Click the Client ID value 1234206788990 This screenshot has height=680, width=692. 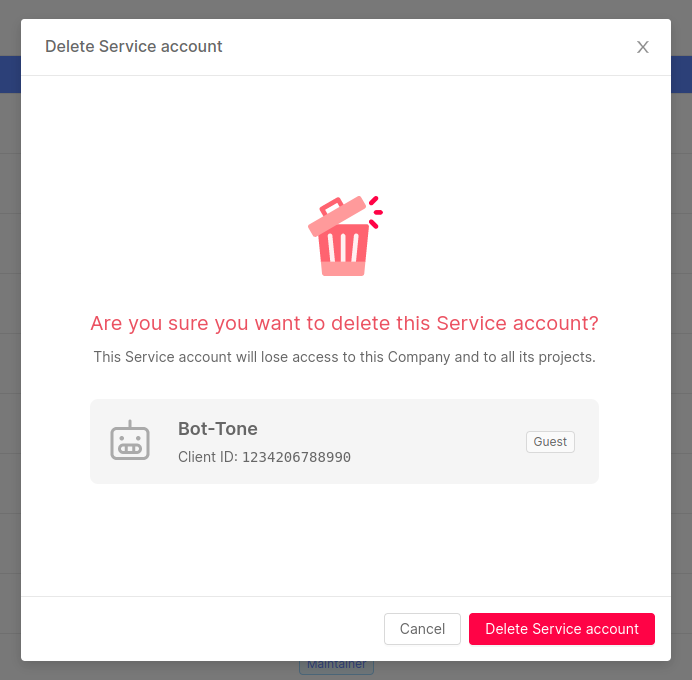tap(296, 457)
